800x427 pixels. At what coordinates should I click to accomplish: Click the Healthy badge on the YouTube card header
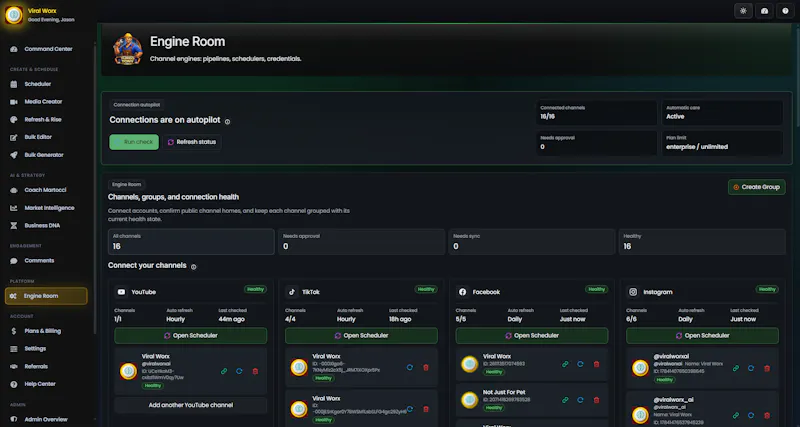click(x=255, y=289)
